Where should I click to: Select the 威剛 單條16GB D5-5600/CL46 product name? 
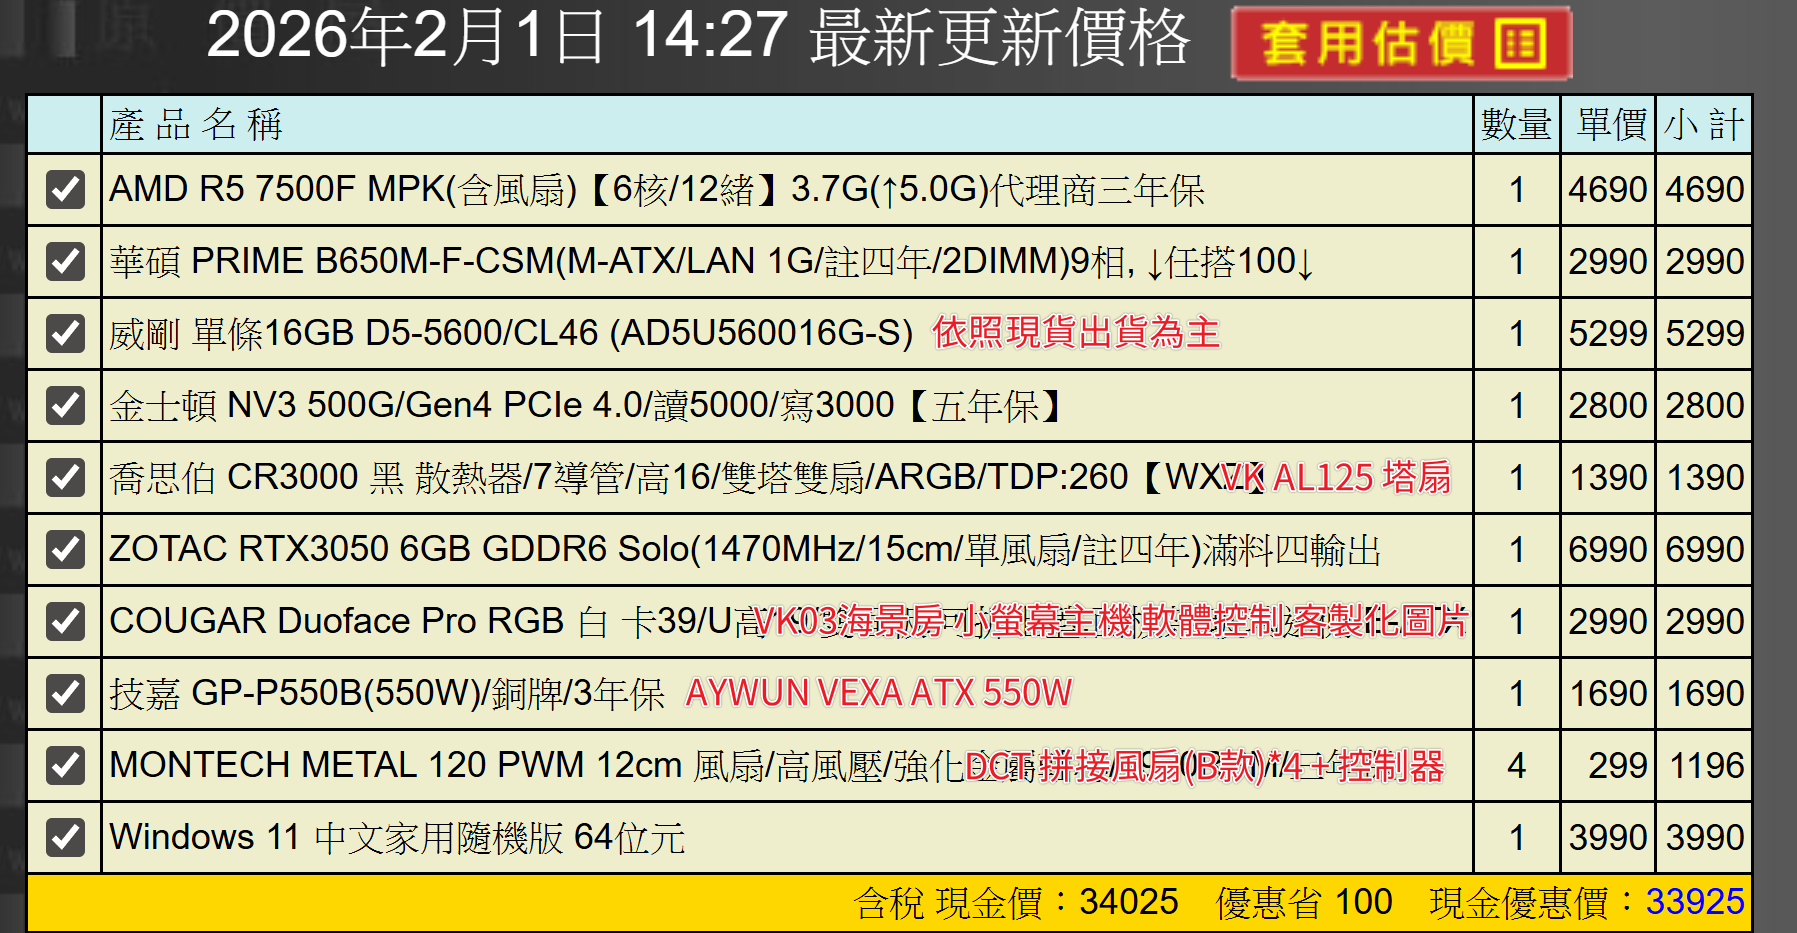(511, 333)
